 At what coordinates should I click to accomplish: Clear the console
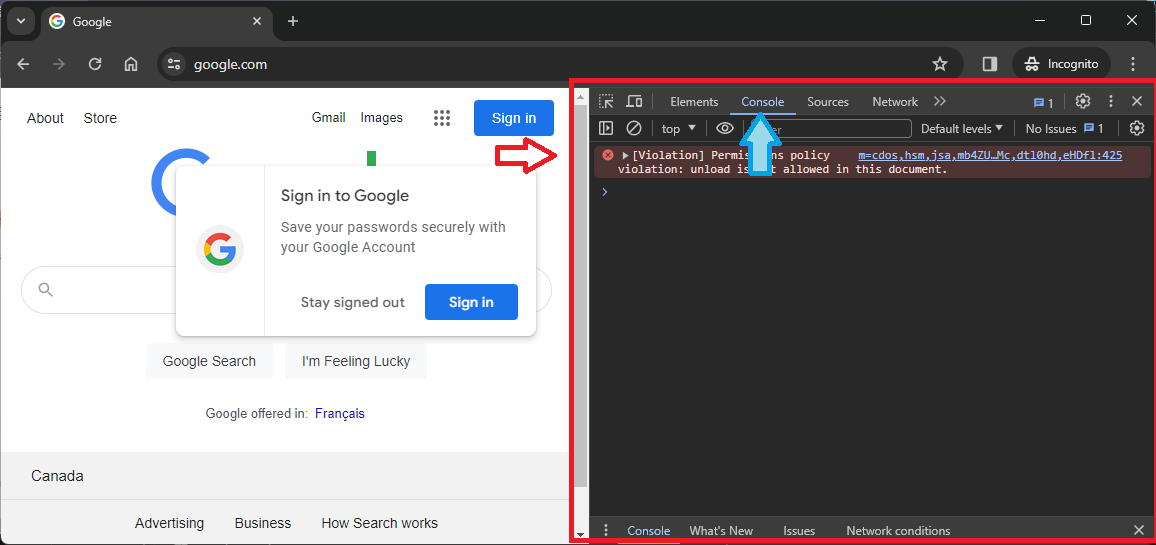click(634, 128)
